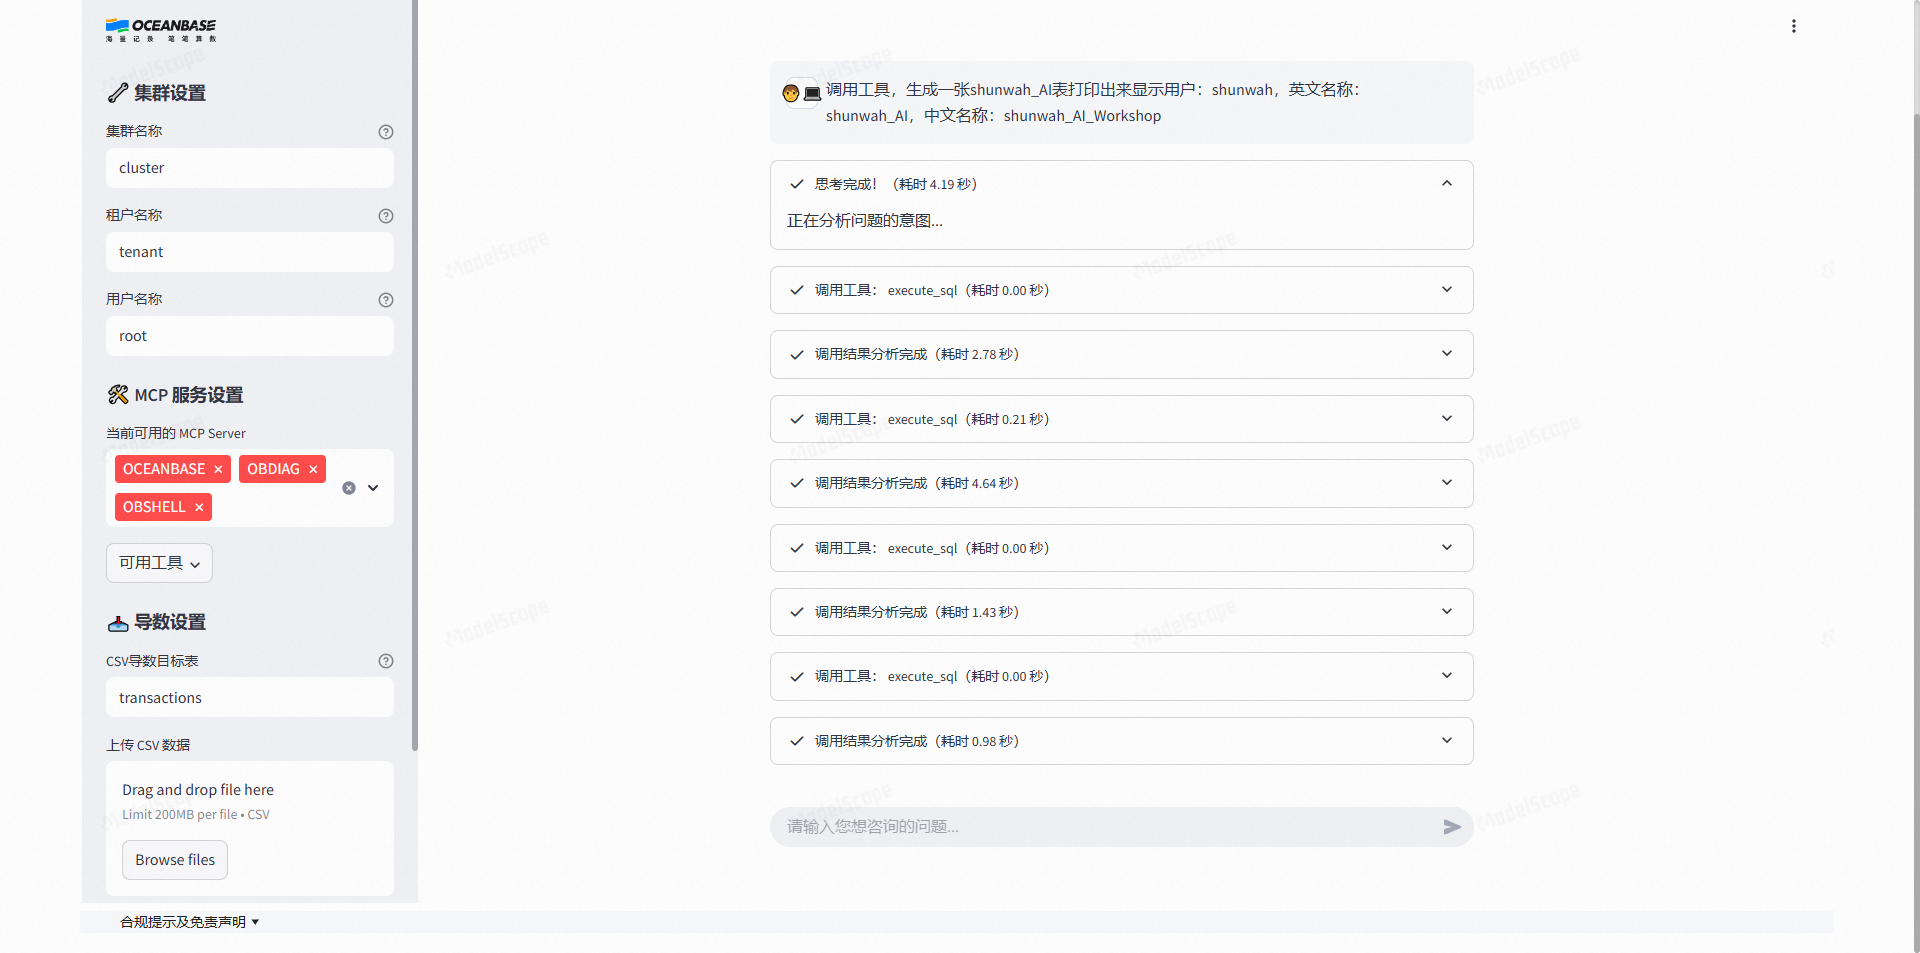Click the OceanBase logo
The image size is (1920, 953).
coord(161,30)
